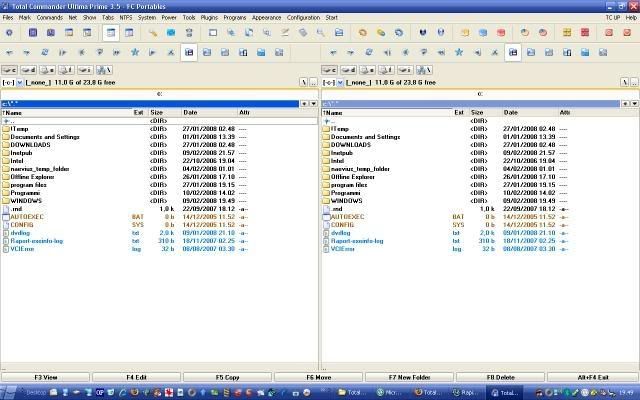This screenshot has height=400, width=640.
Task: Click the back arrow in the right panel toolbar
Action: pyautogui.click(x=333, y=52)
